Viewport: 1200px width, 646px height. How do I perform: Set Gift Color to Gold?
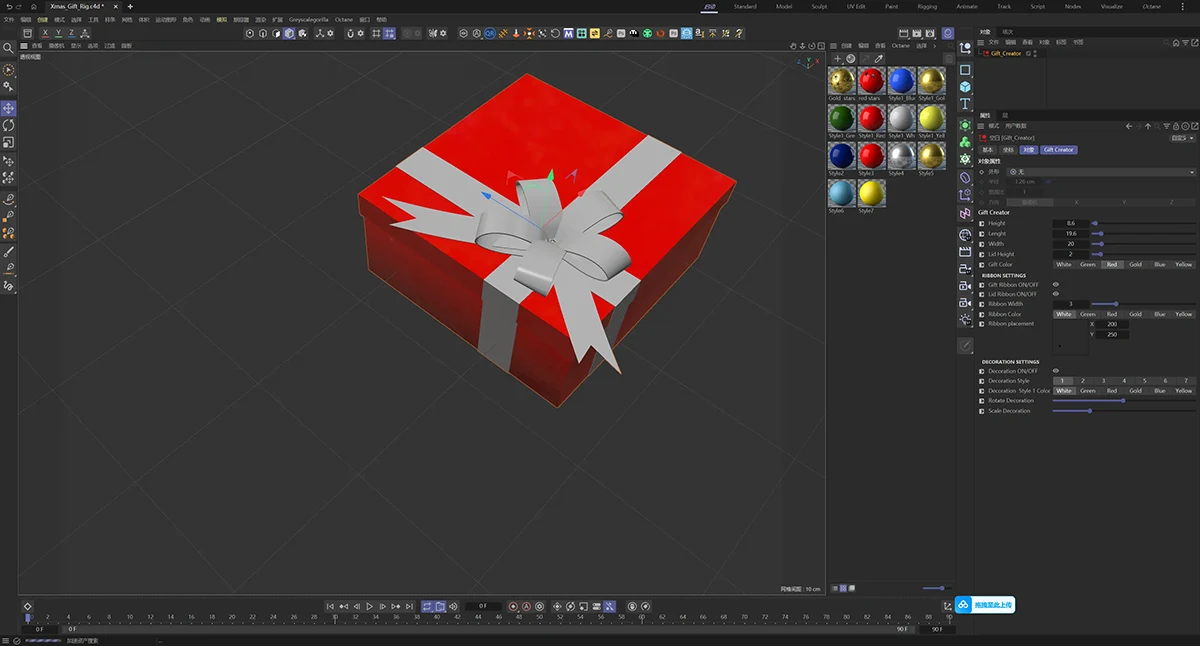pyautogui.click(x=1135, y=264)
